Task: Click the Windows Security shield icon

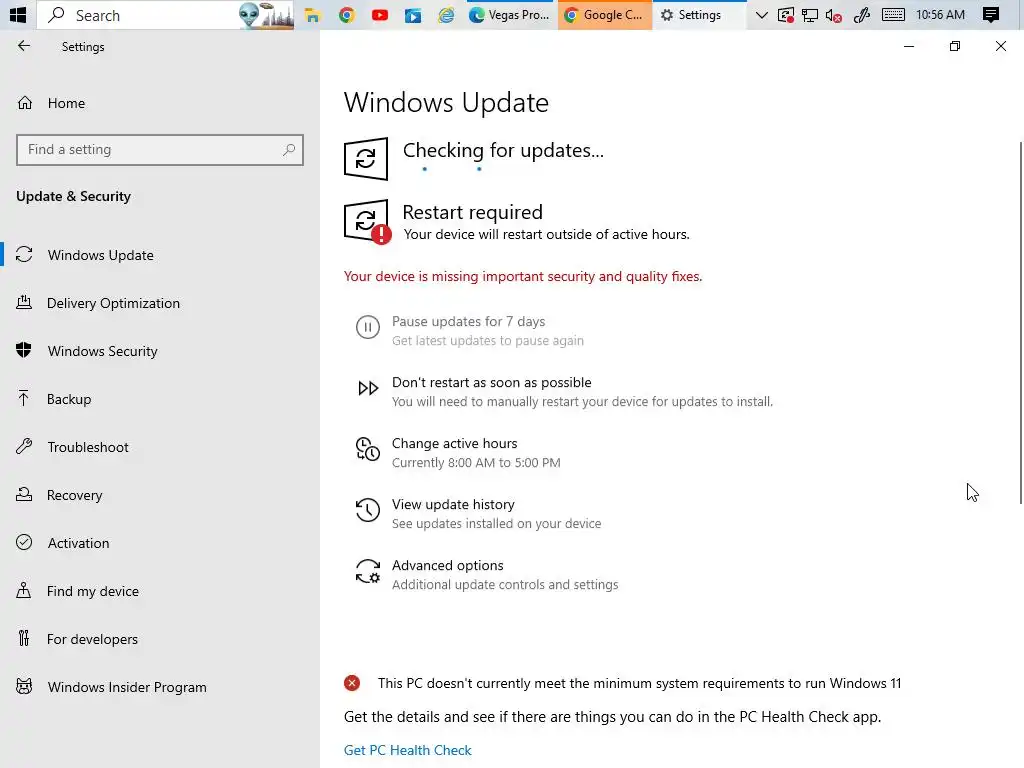Action: click(x=24, y=350)
